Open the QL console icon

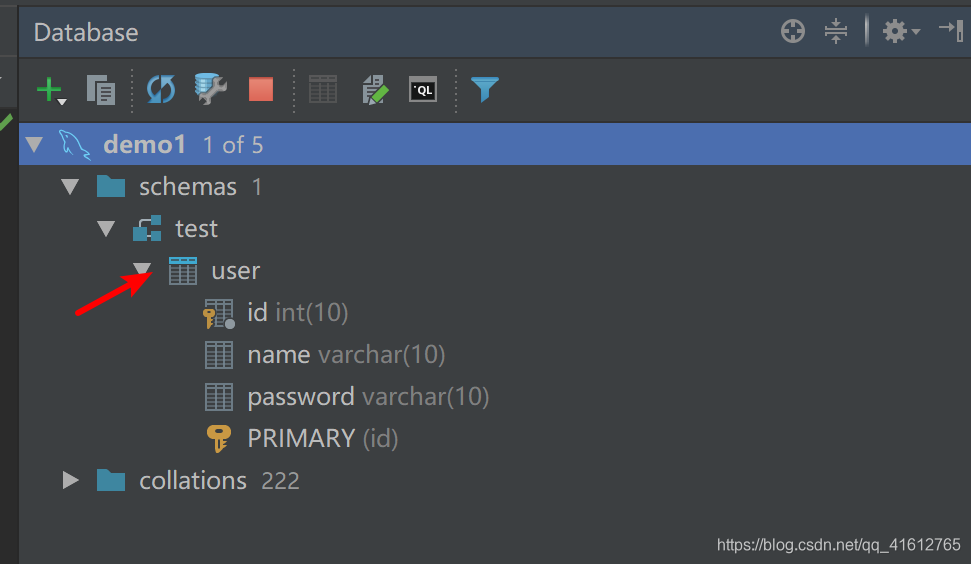(x=423, y=90)
